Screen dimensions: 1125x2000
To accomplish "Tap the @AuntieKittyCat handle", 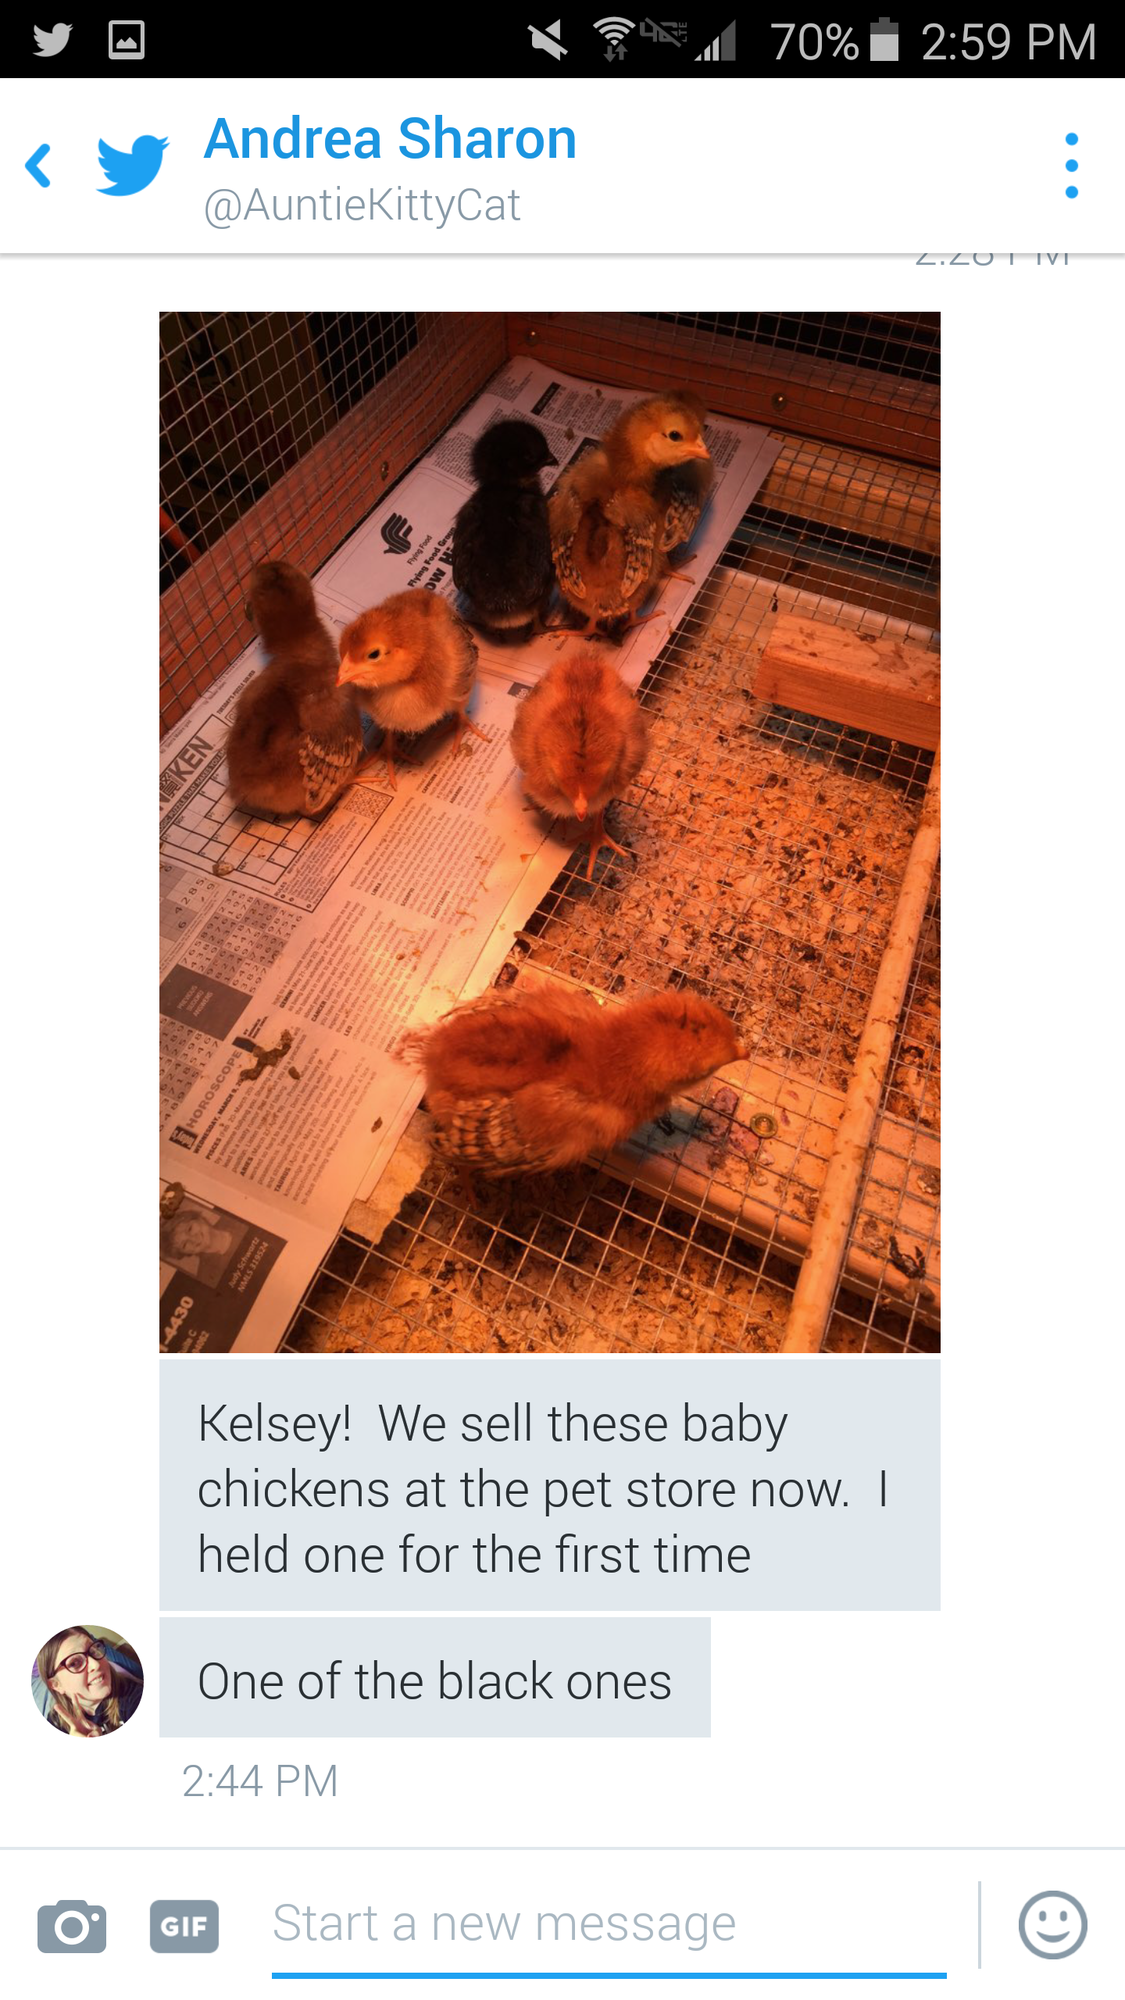I will (x=362, y=205).
